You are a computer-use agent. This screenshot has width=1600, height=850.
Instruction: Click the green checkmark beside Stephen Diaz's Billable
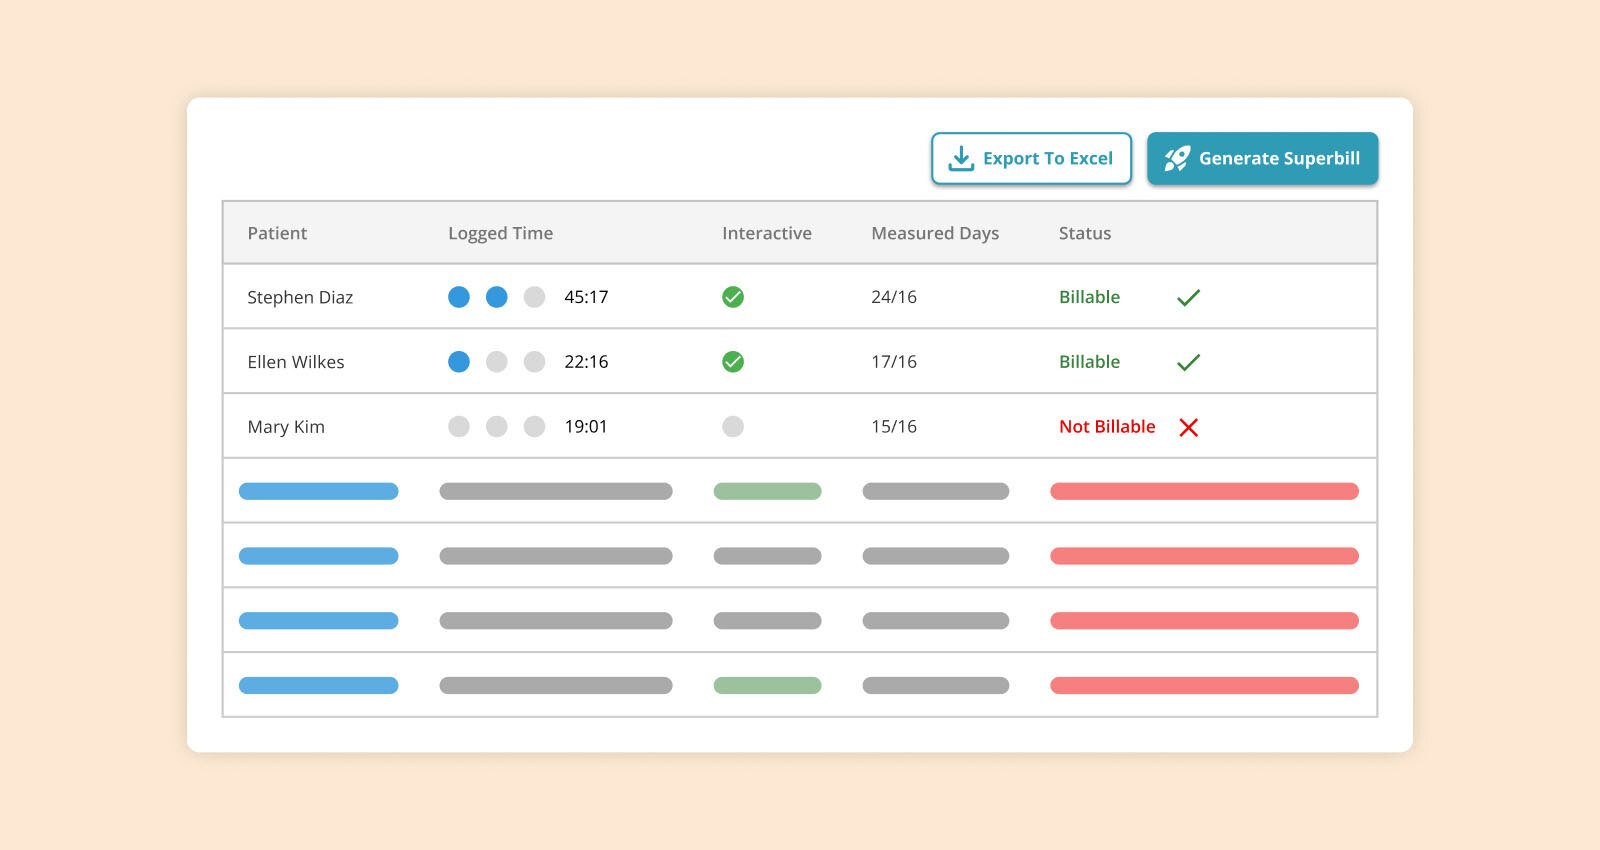tap(1188, 298)
